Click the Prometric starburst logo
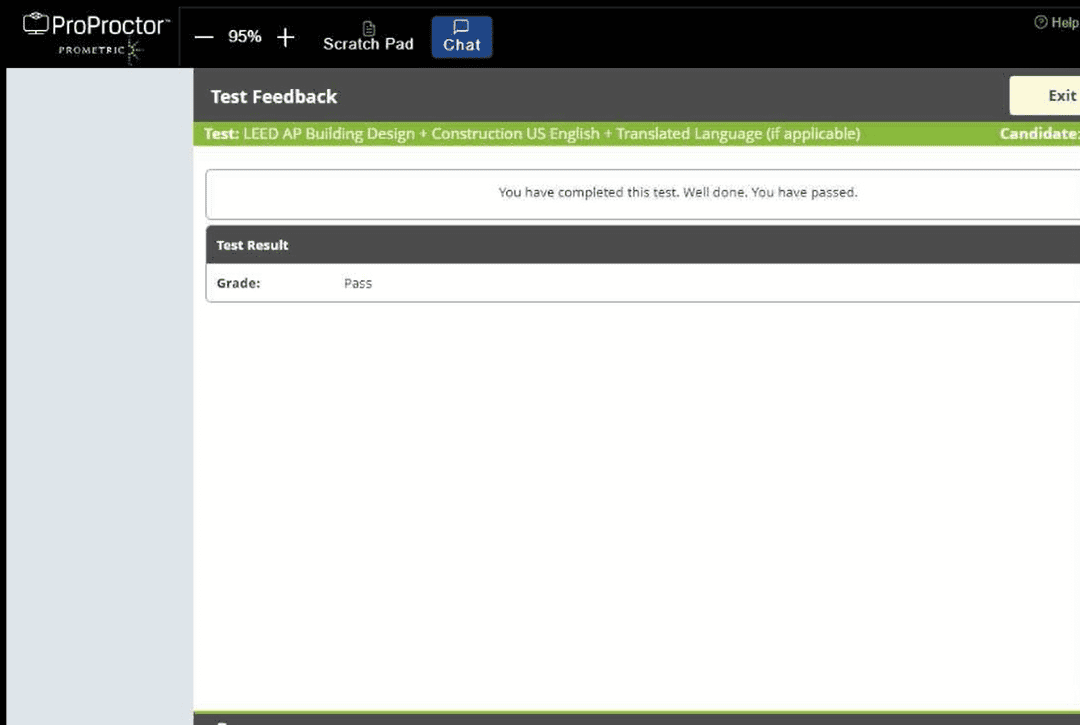The height and width of the screenshot is (725, 1080). 133,51
